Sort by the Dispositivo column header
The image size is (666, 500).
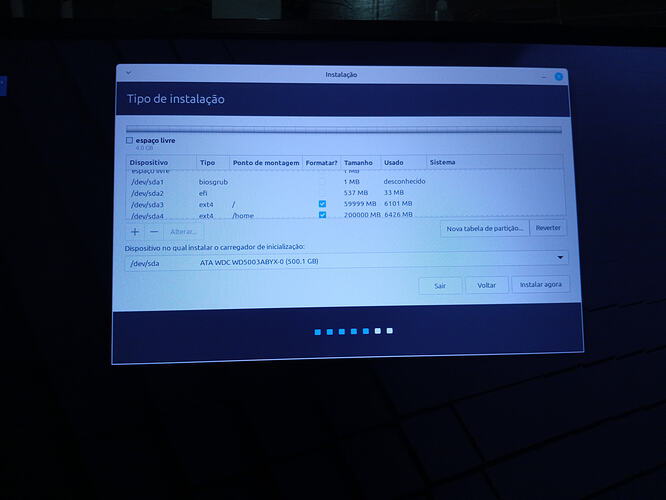[161, 163]
